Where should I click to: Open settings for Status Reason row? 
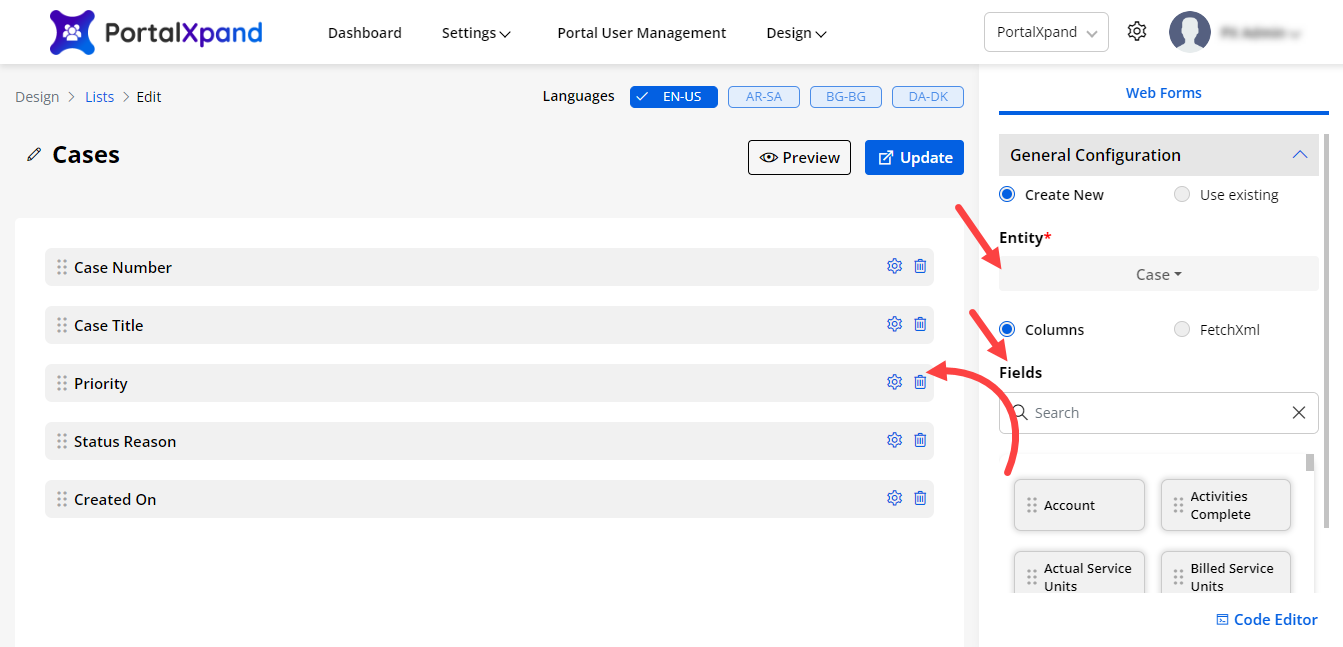(x=894, y=440)
